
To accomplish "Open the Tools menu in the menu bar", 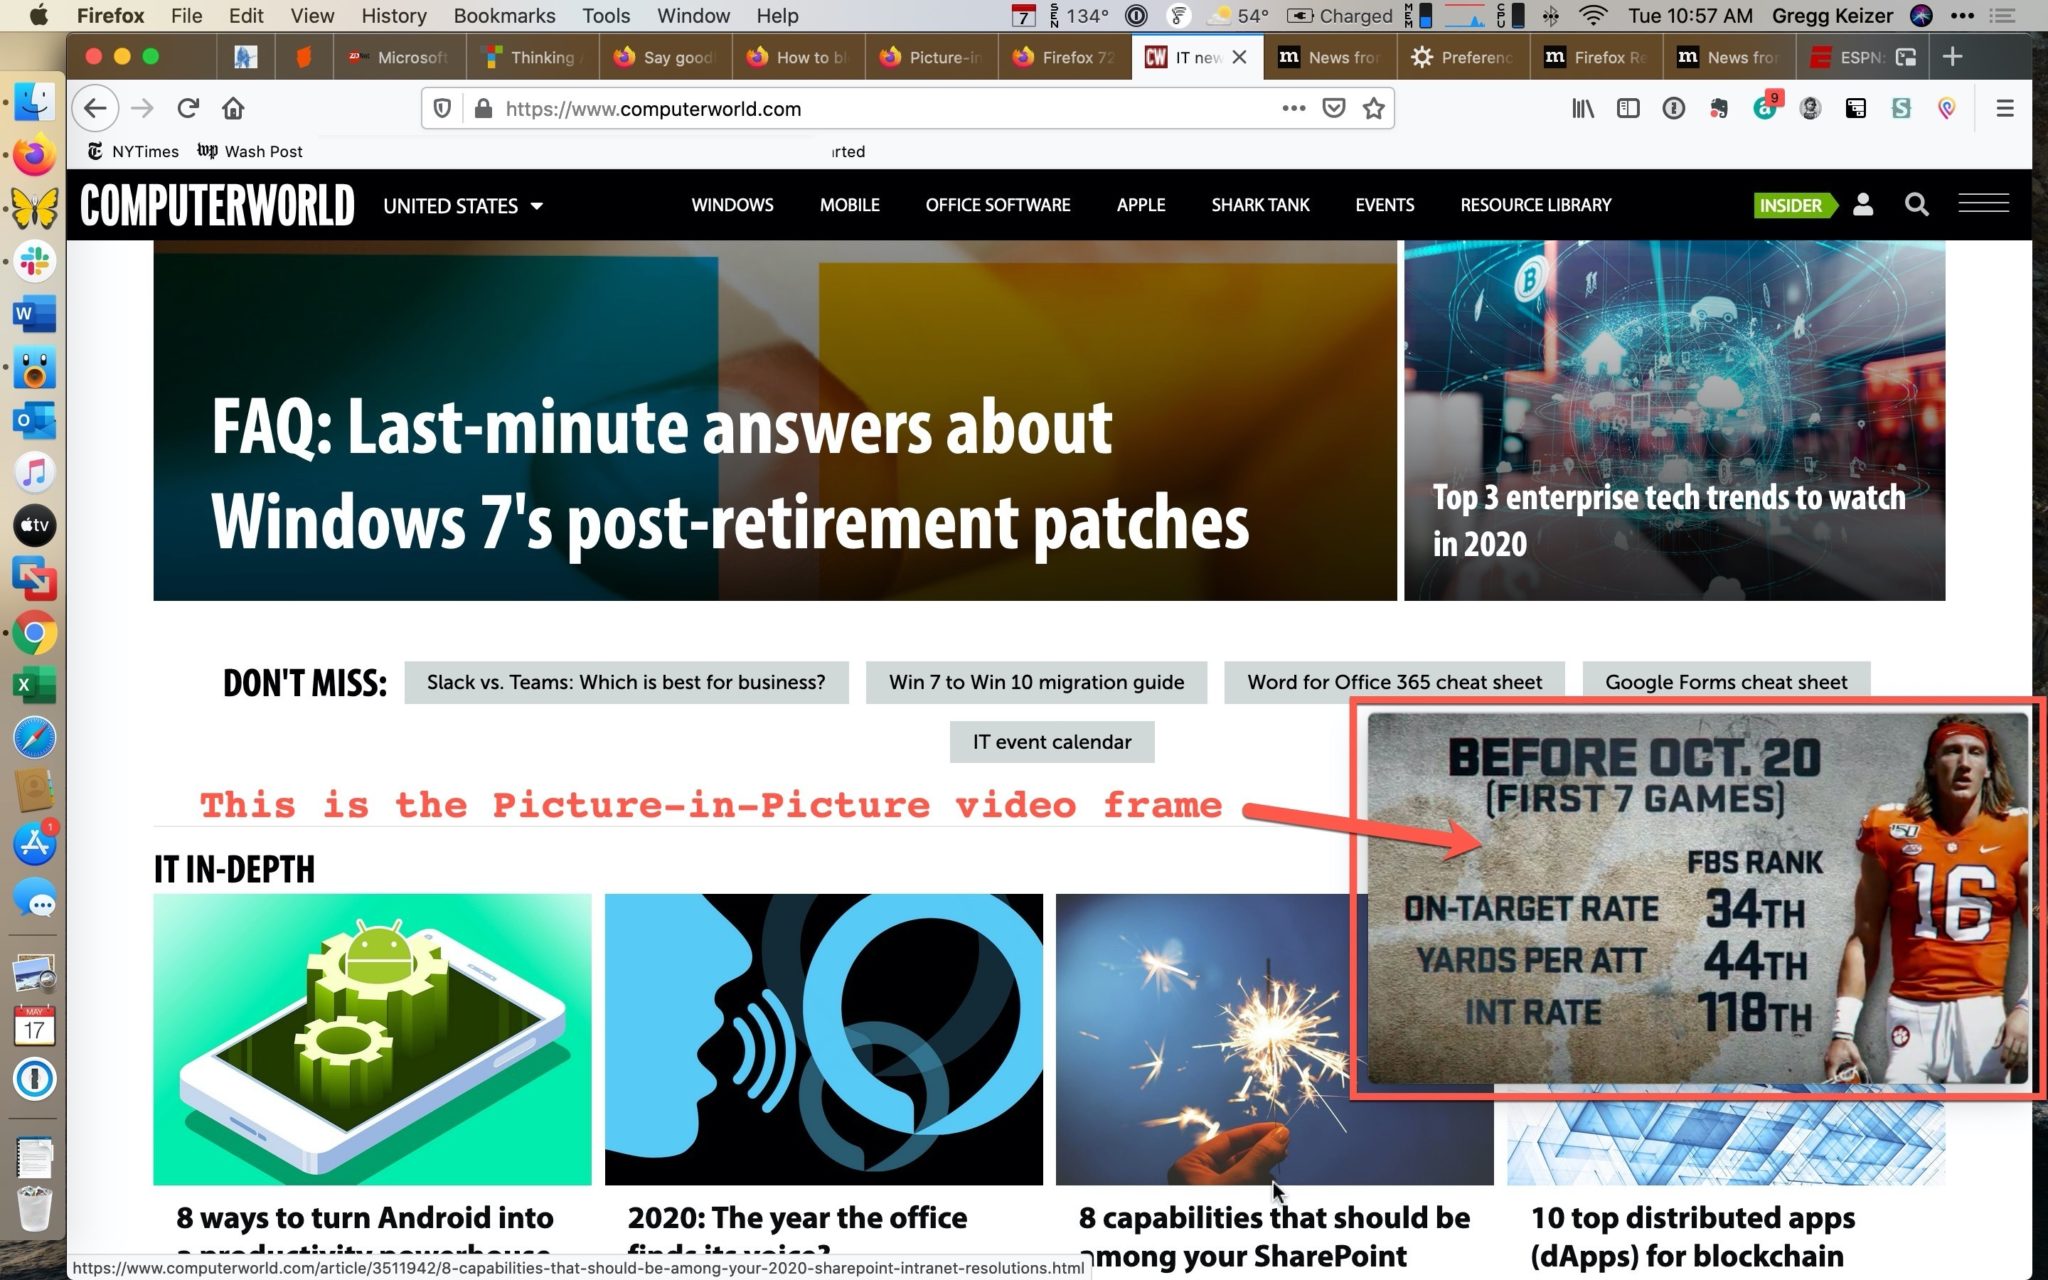I will point(606,15).
